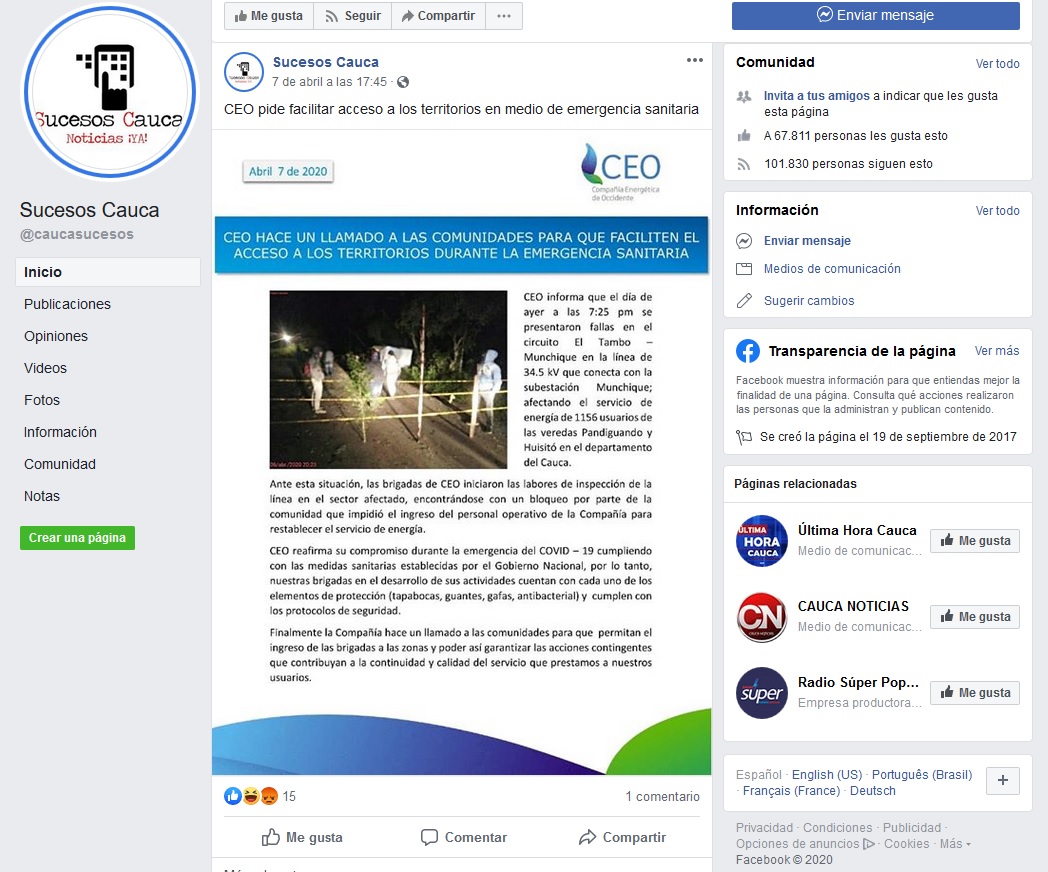Click the Enviar mensaje link in Información
This screenshot has height=872, width=1048.
click(807, 241)
